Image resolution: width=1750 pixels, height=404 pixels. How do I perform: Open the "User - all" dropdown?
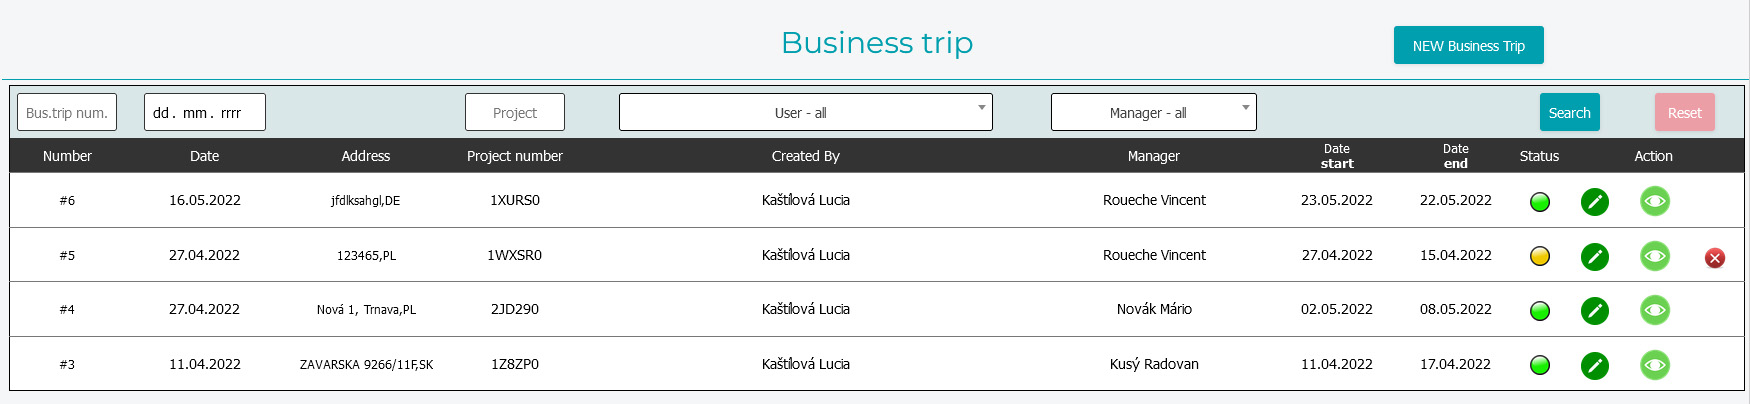tap(805, 112)
